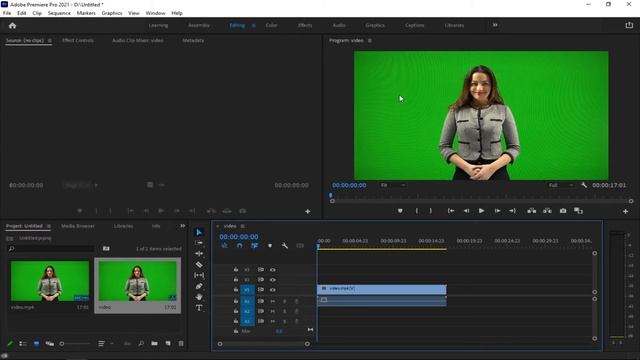Screen dimensions: 640x360
Task: Open playback resolution Full dropdown
Action: click(x=560, y=185)
